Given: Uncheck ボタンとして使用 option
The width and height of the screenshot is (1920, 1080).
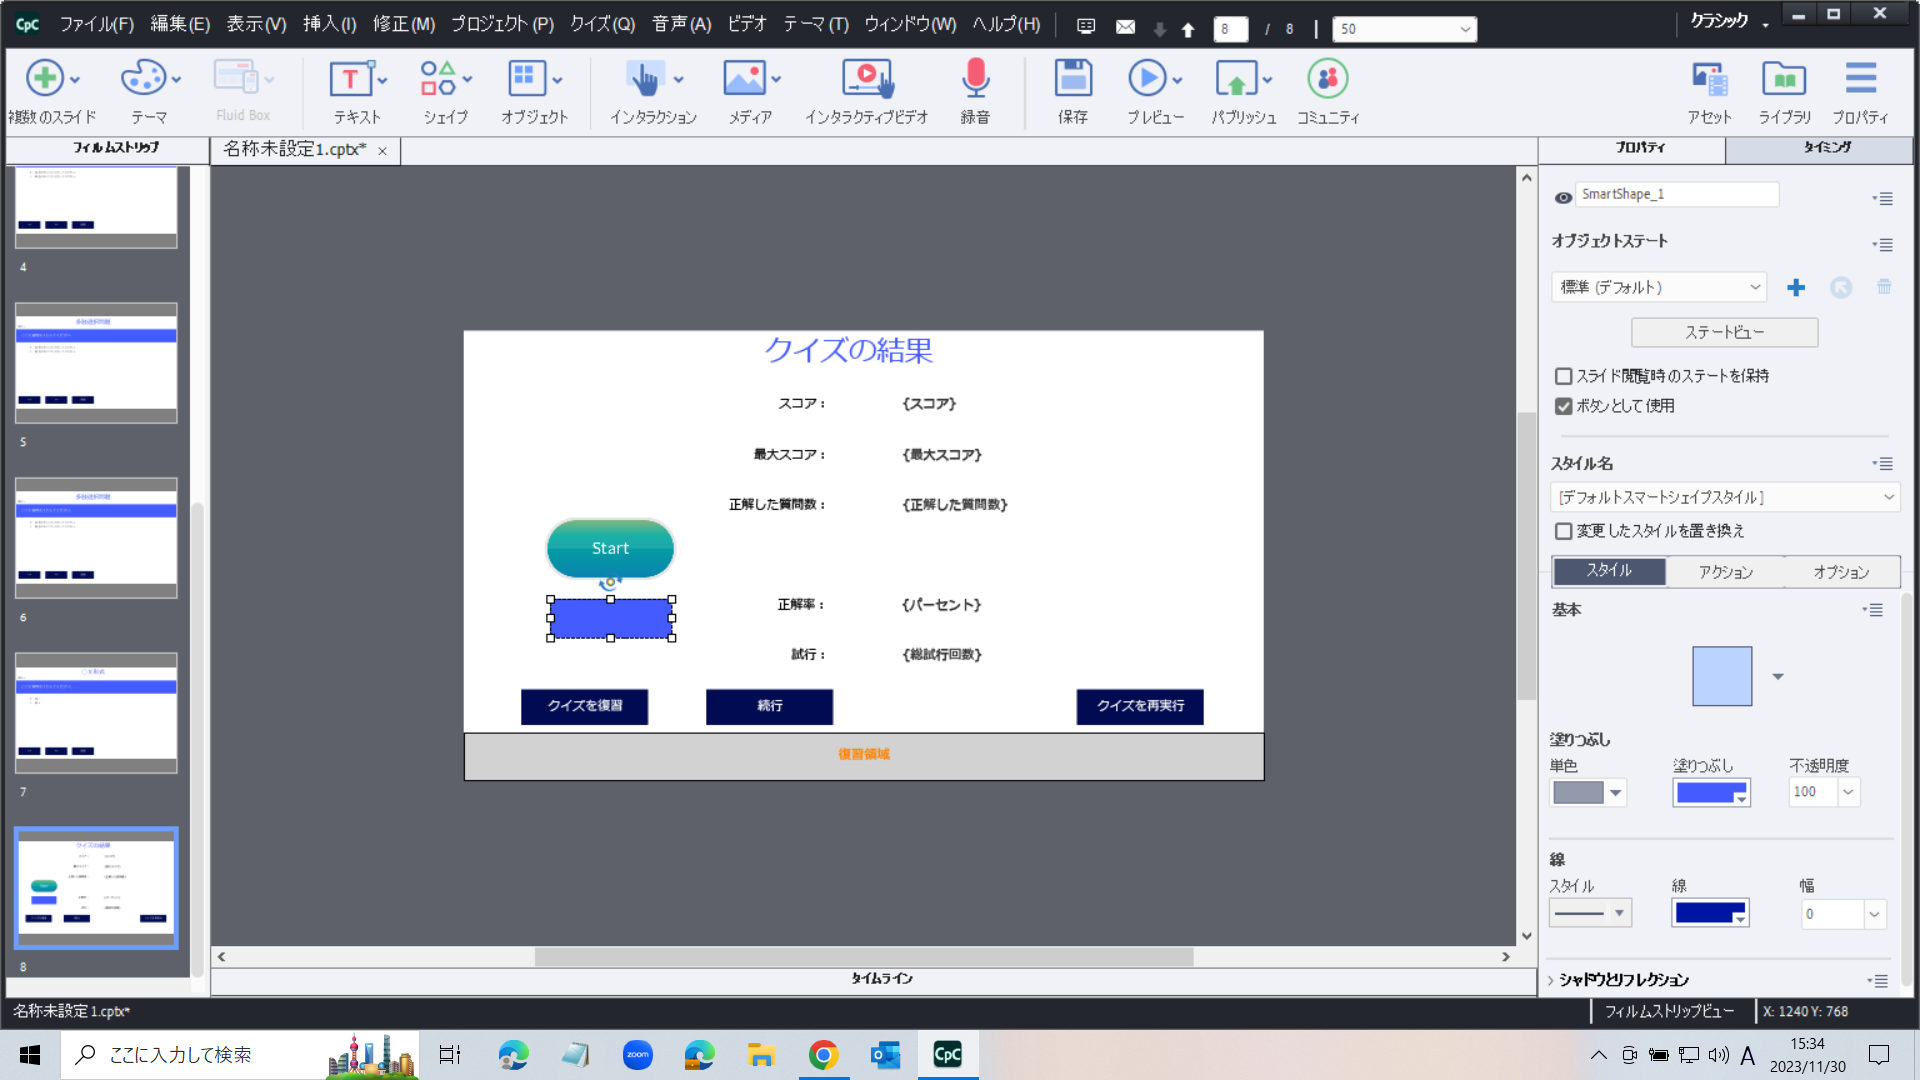Looking at the screenshot, I should pos(1563,406).
